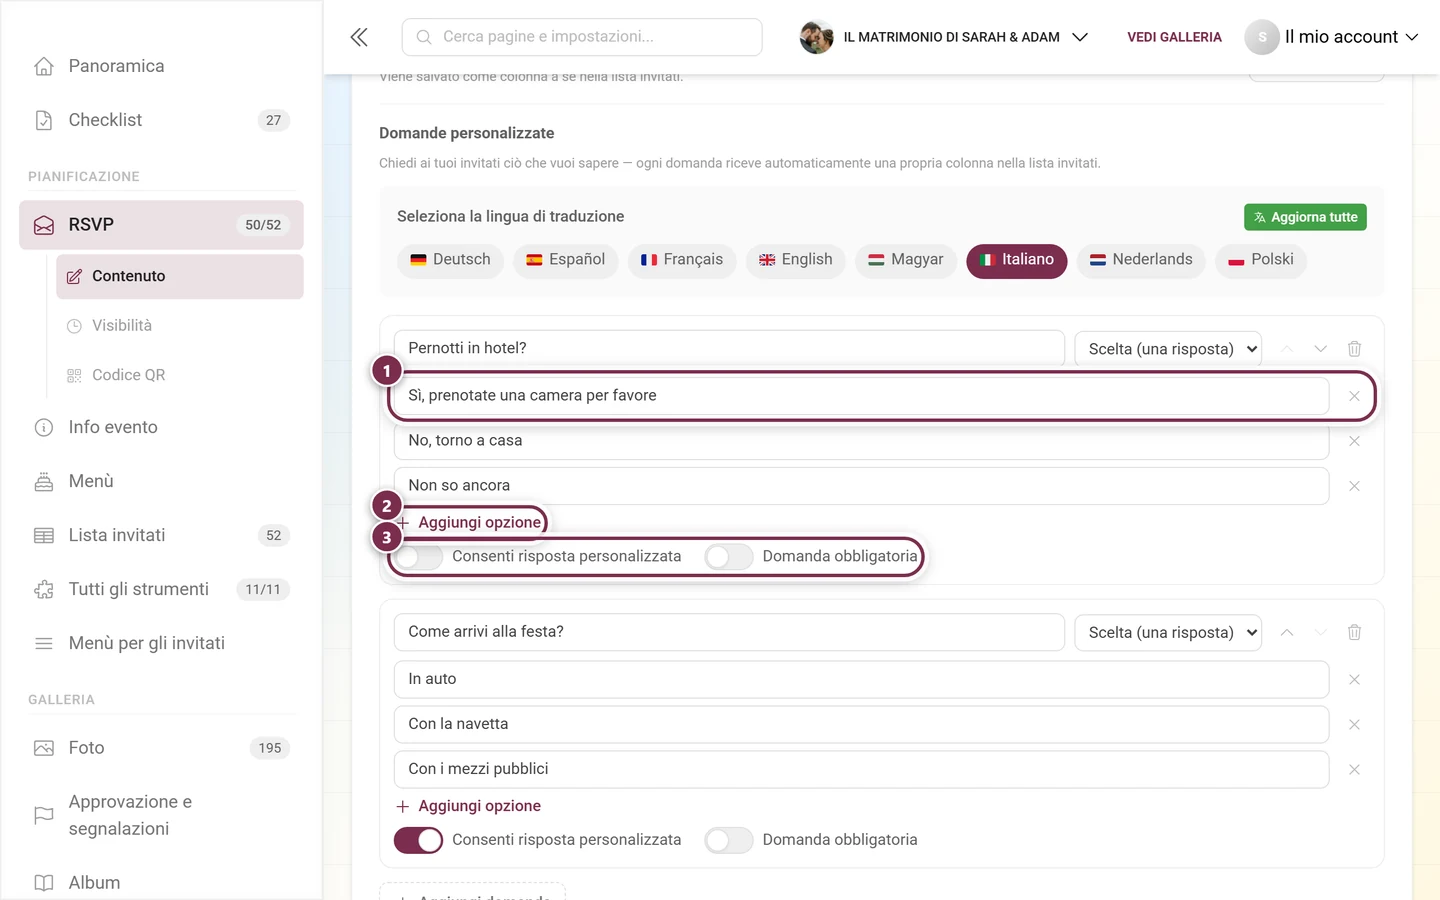Viewport: 1440px width, 900px height.
Task: Open the Foto gallery section
Action: (x=161, y=748)
